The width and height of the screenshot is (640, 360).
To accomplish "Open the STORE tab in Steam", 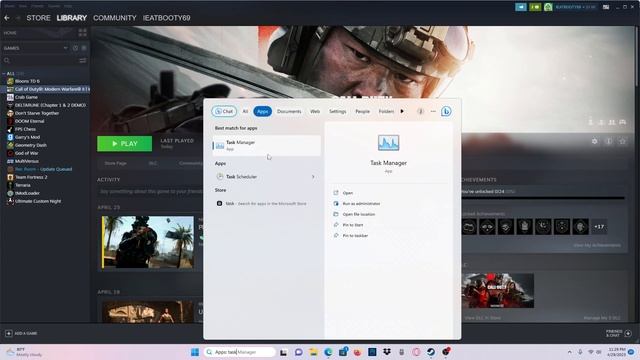I will tap(38, 18).
